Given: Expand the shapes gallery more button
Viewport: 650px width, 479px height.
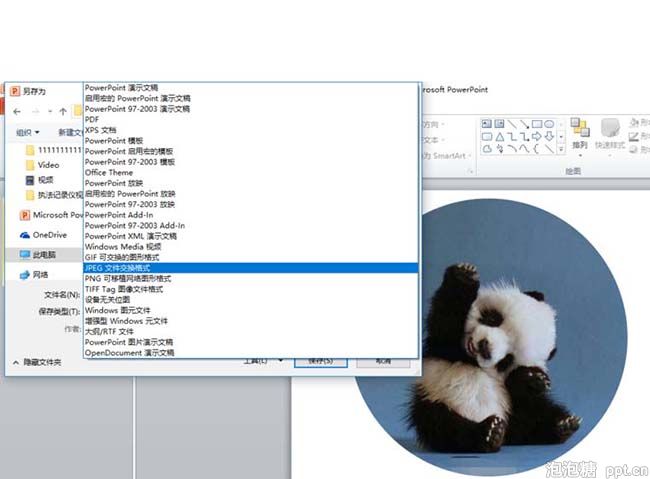Looking at the screenshot, I should (x=561, y=148).
